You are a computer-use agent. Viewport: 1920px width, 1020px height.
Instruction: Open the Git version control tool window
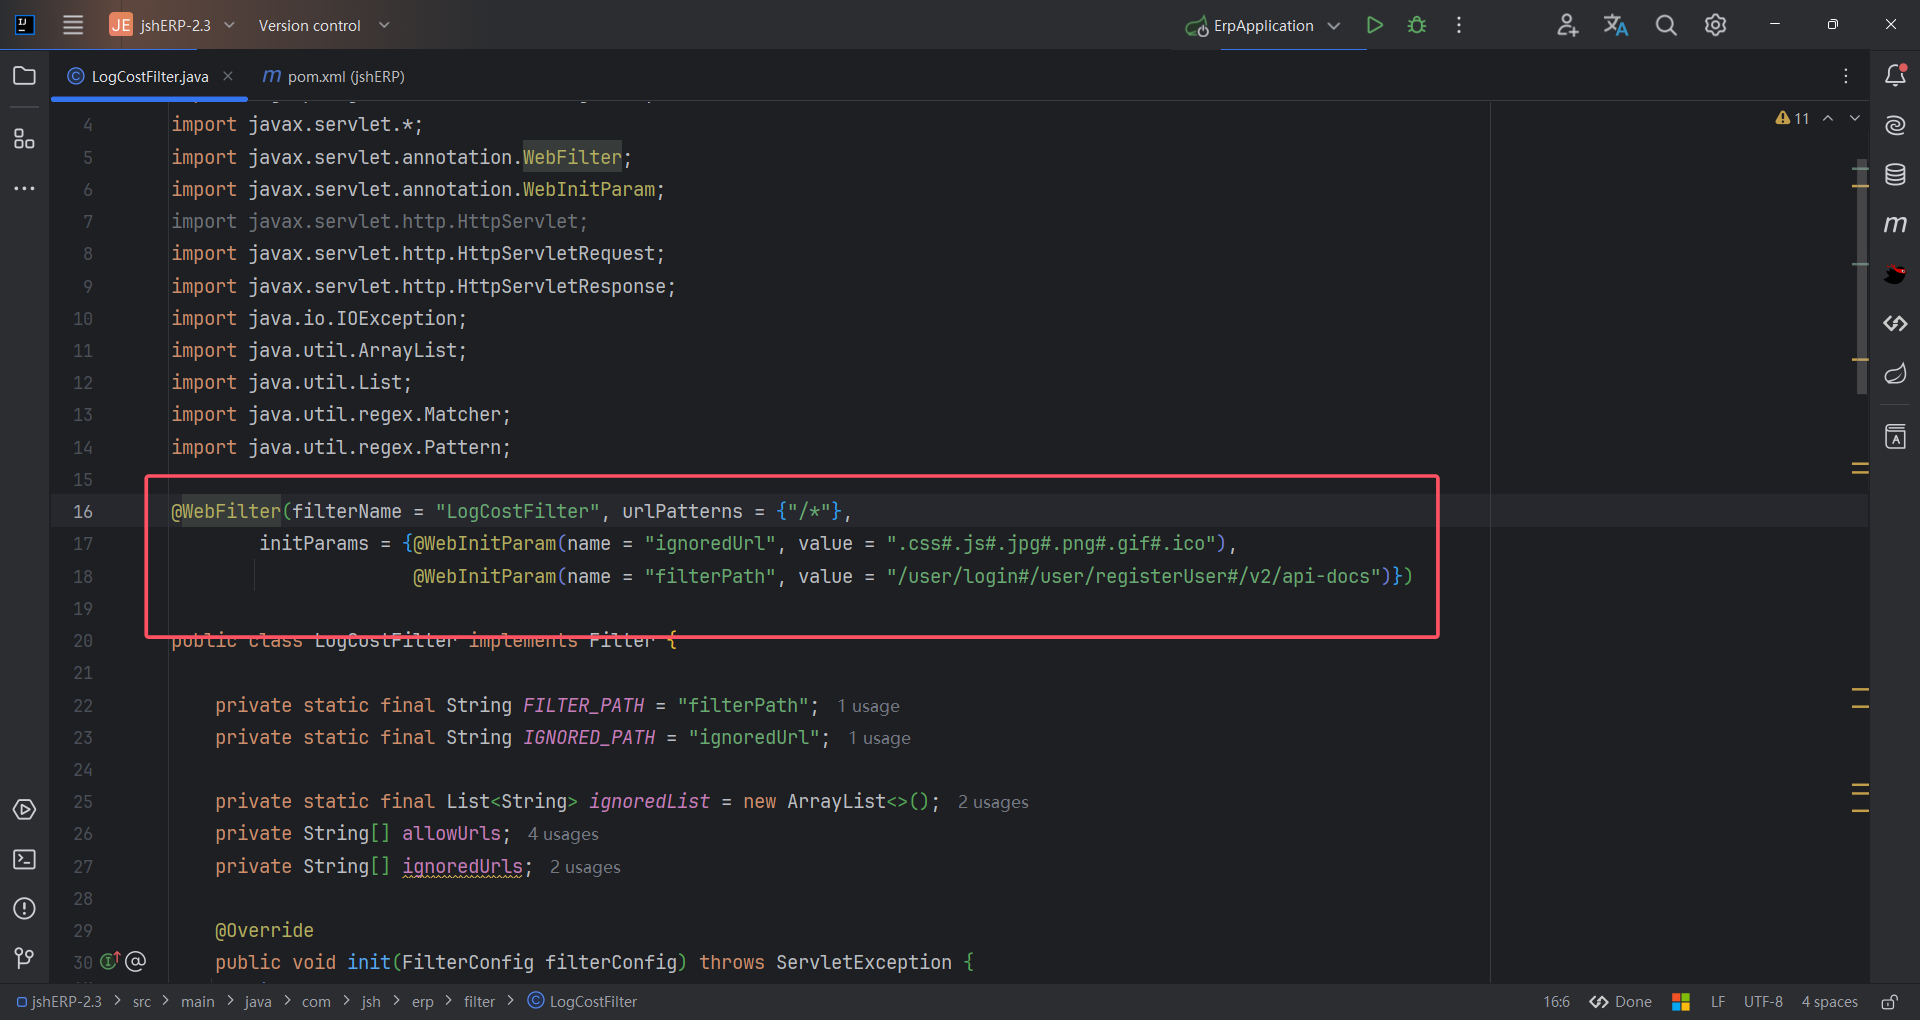click(24, 958)
